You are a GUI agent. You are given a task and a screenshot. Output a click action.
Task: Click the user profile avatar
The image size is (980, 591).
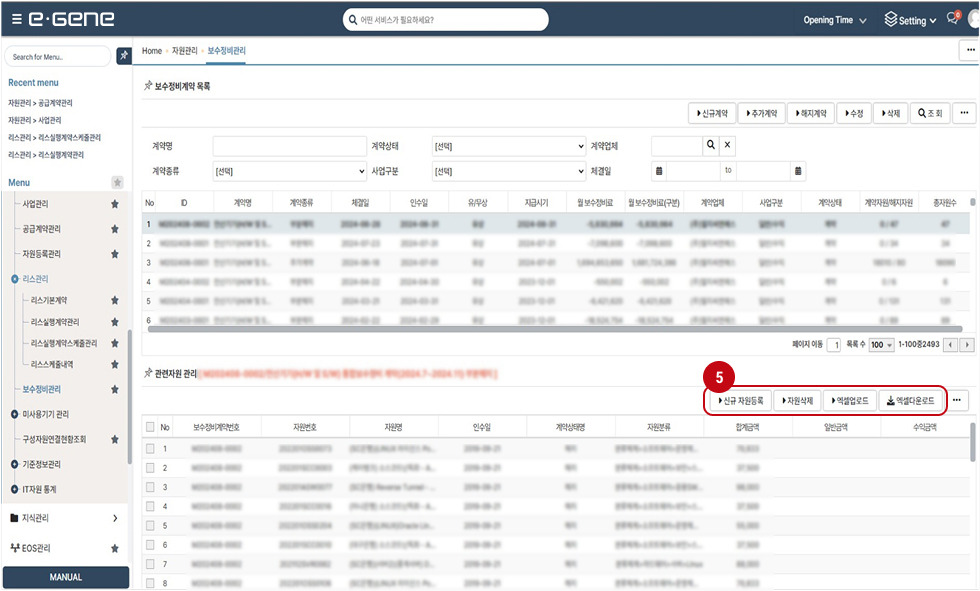[x=972, y=20]
